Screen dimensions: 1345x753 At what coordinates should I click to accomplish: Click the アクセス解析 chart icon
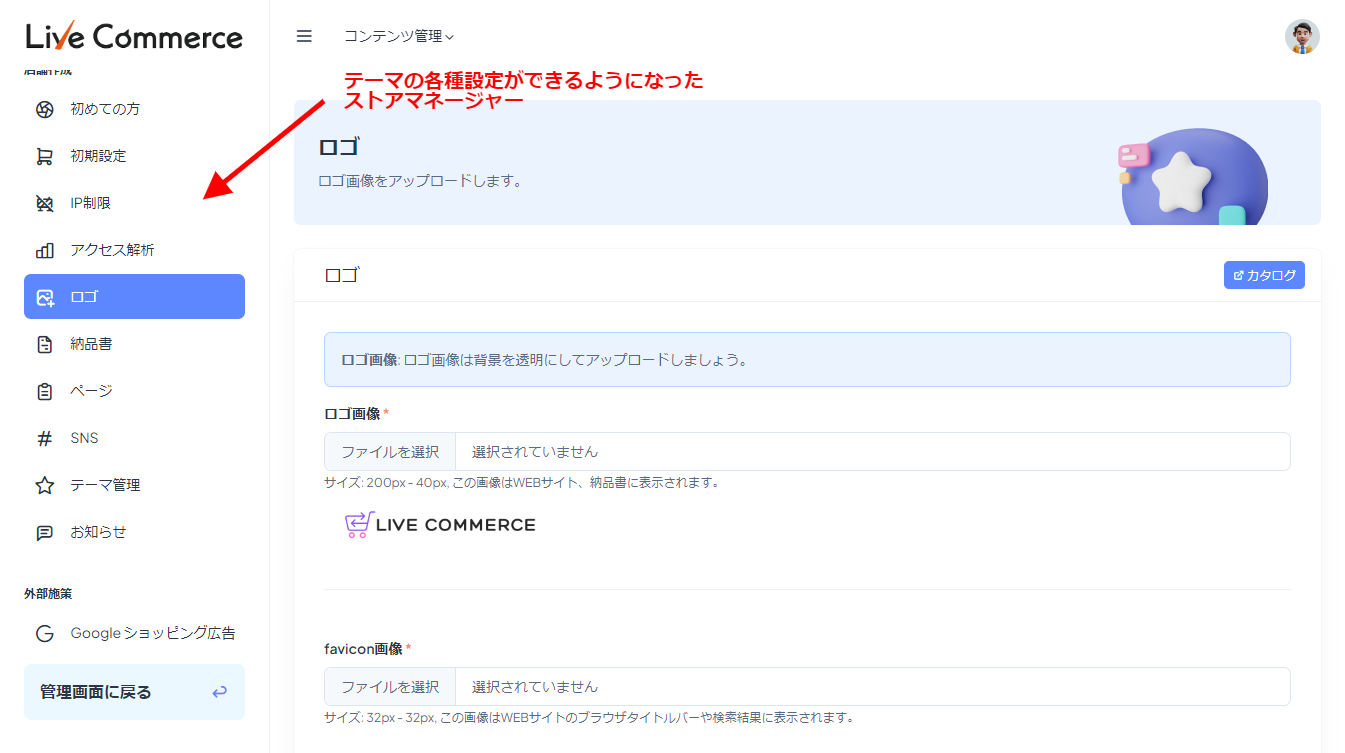tap(45, 250)
